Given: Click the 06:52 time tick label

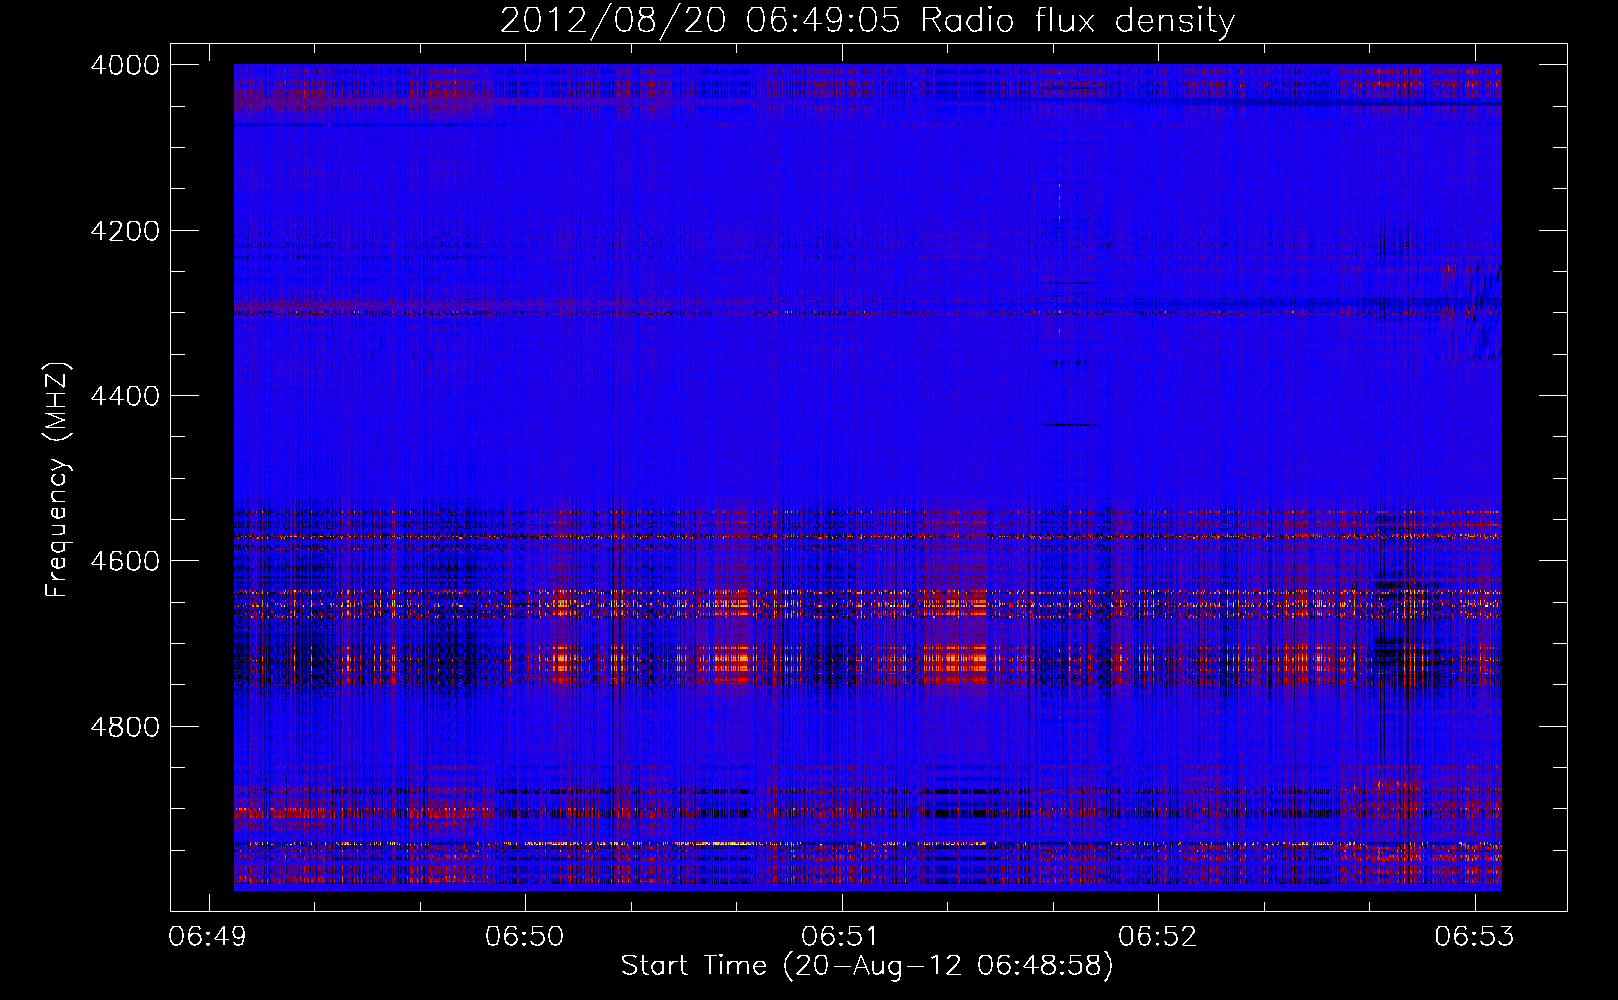Looking at the screenshot, I should click(1158, 937).
